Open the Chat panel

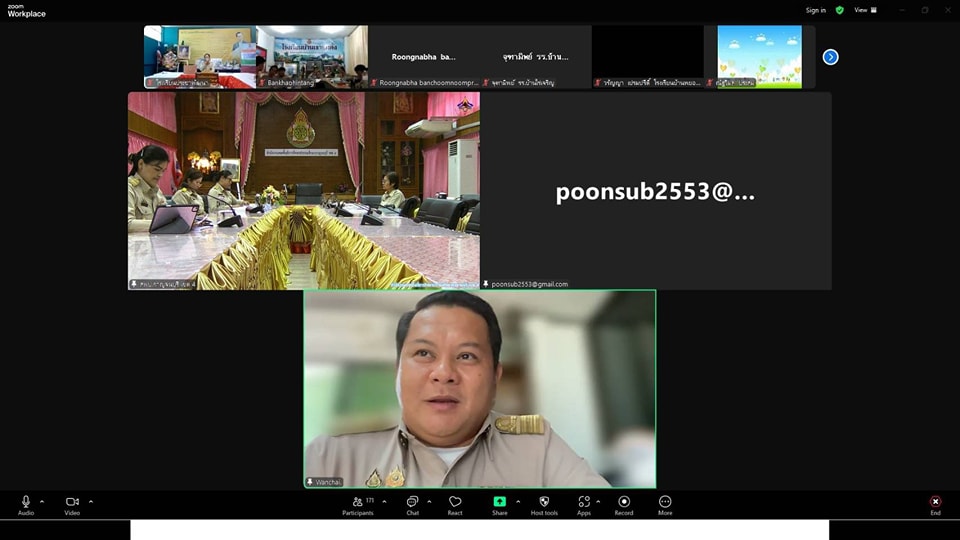(x=413, y=505)
